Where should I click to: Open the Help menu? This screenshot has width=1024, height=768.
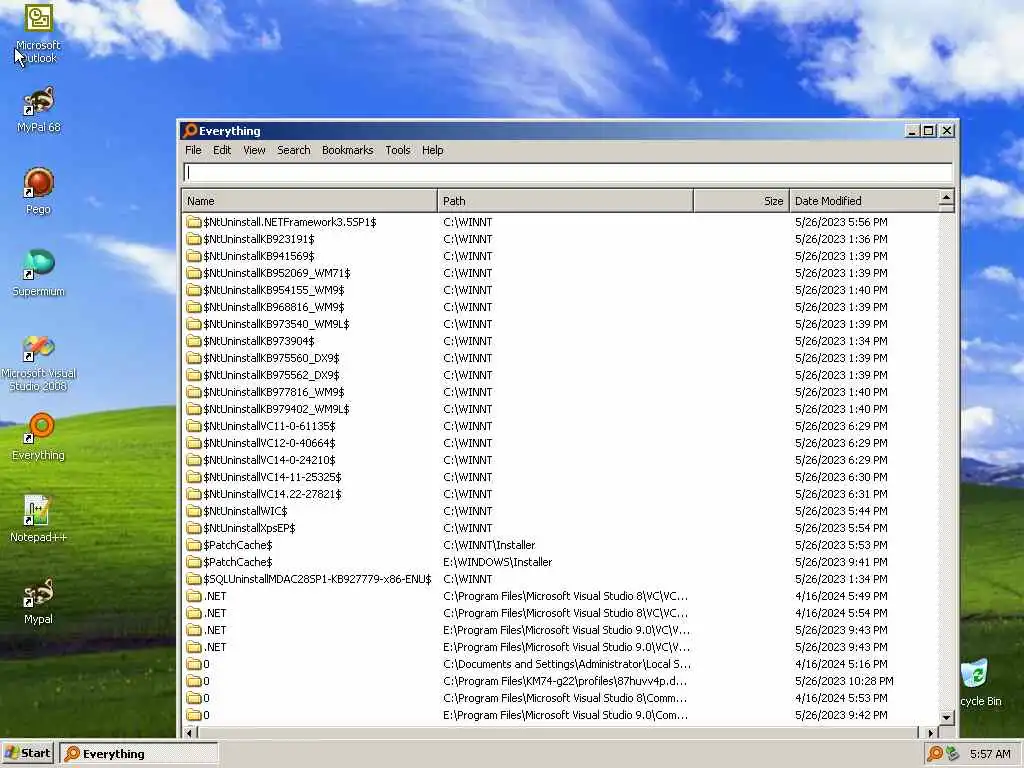coord(432,150)
